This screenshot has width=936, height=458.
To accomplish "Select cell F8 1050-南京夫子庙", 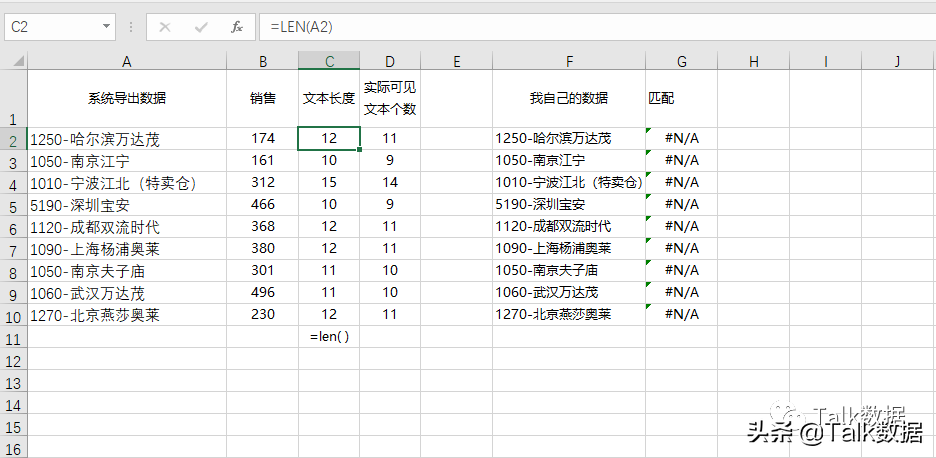I will click(569, 271).
